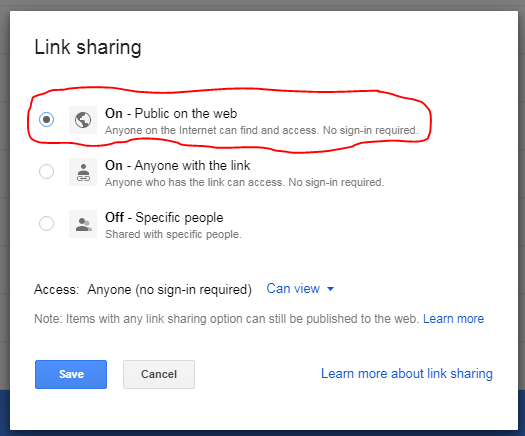
Task: Select the Anyone with the link radio button
Action: (x=46, y=171)
